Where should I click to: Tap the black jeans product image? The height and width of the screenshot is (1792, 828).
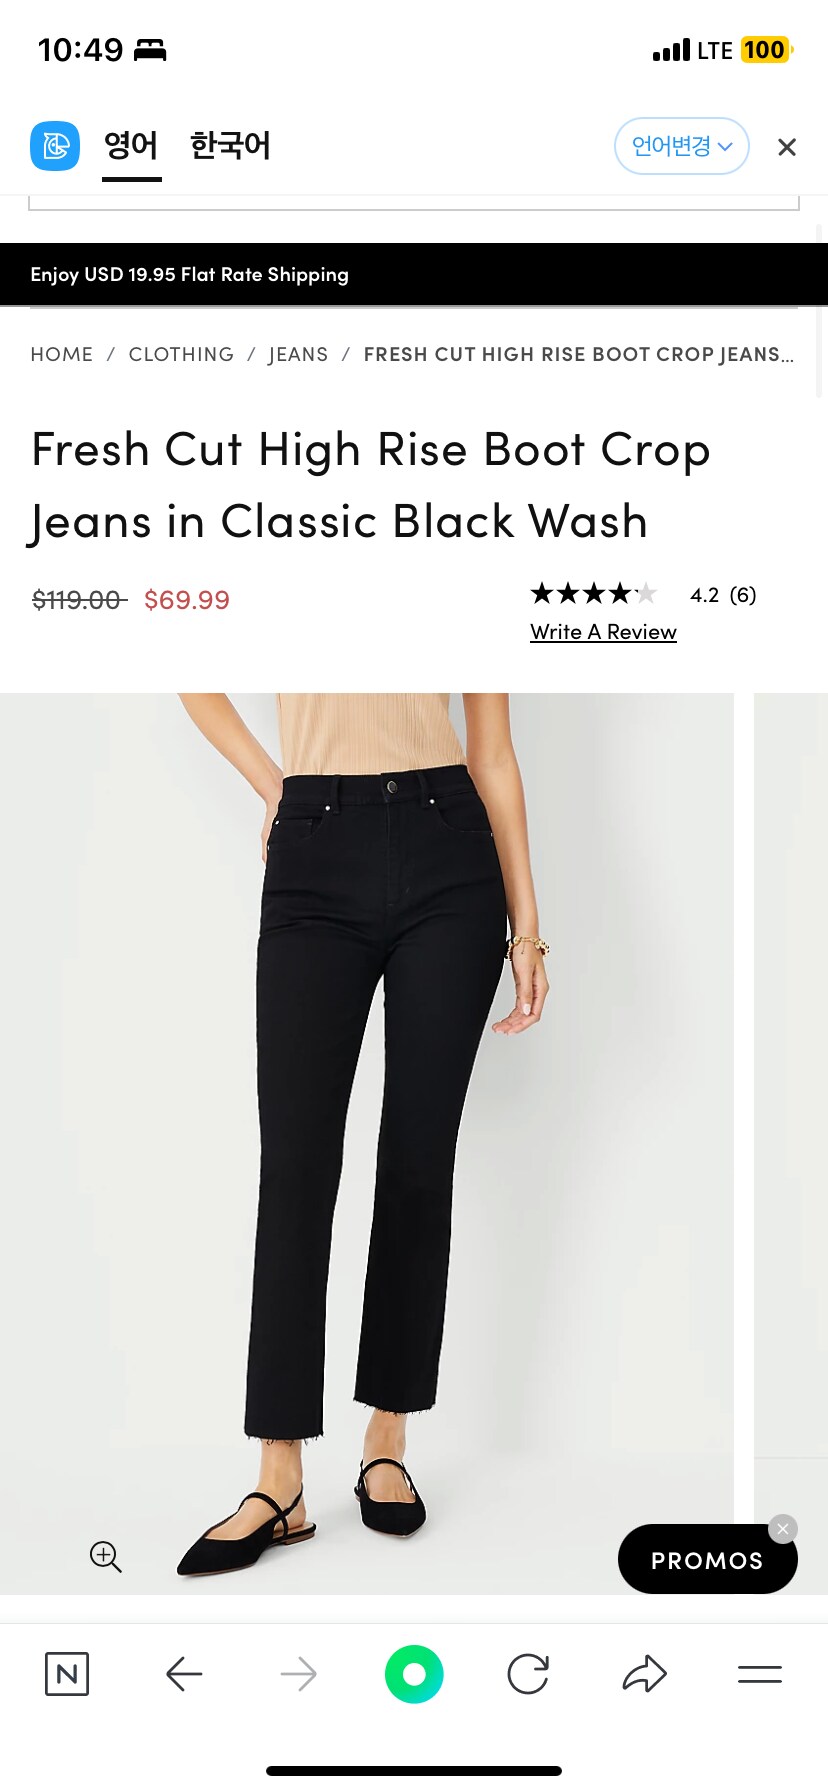pyautogui.click(x=367, y=1143)
